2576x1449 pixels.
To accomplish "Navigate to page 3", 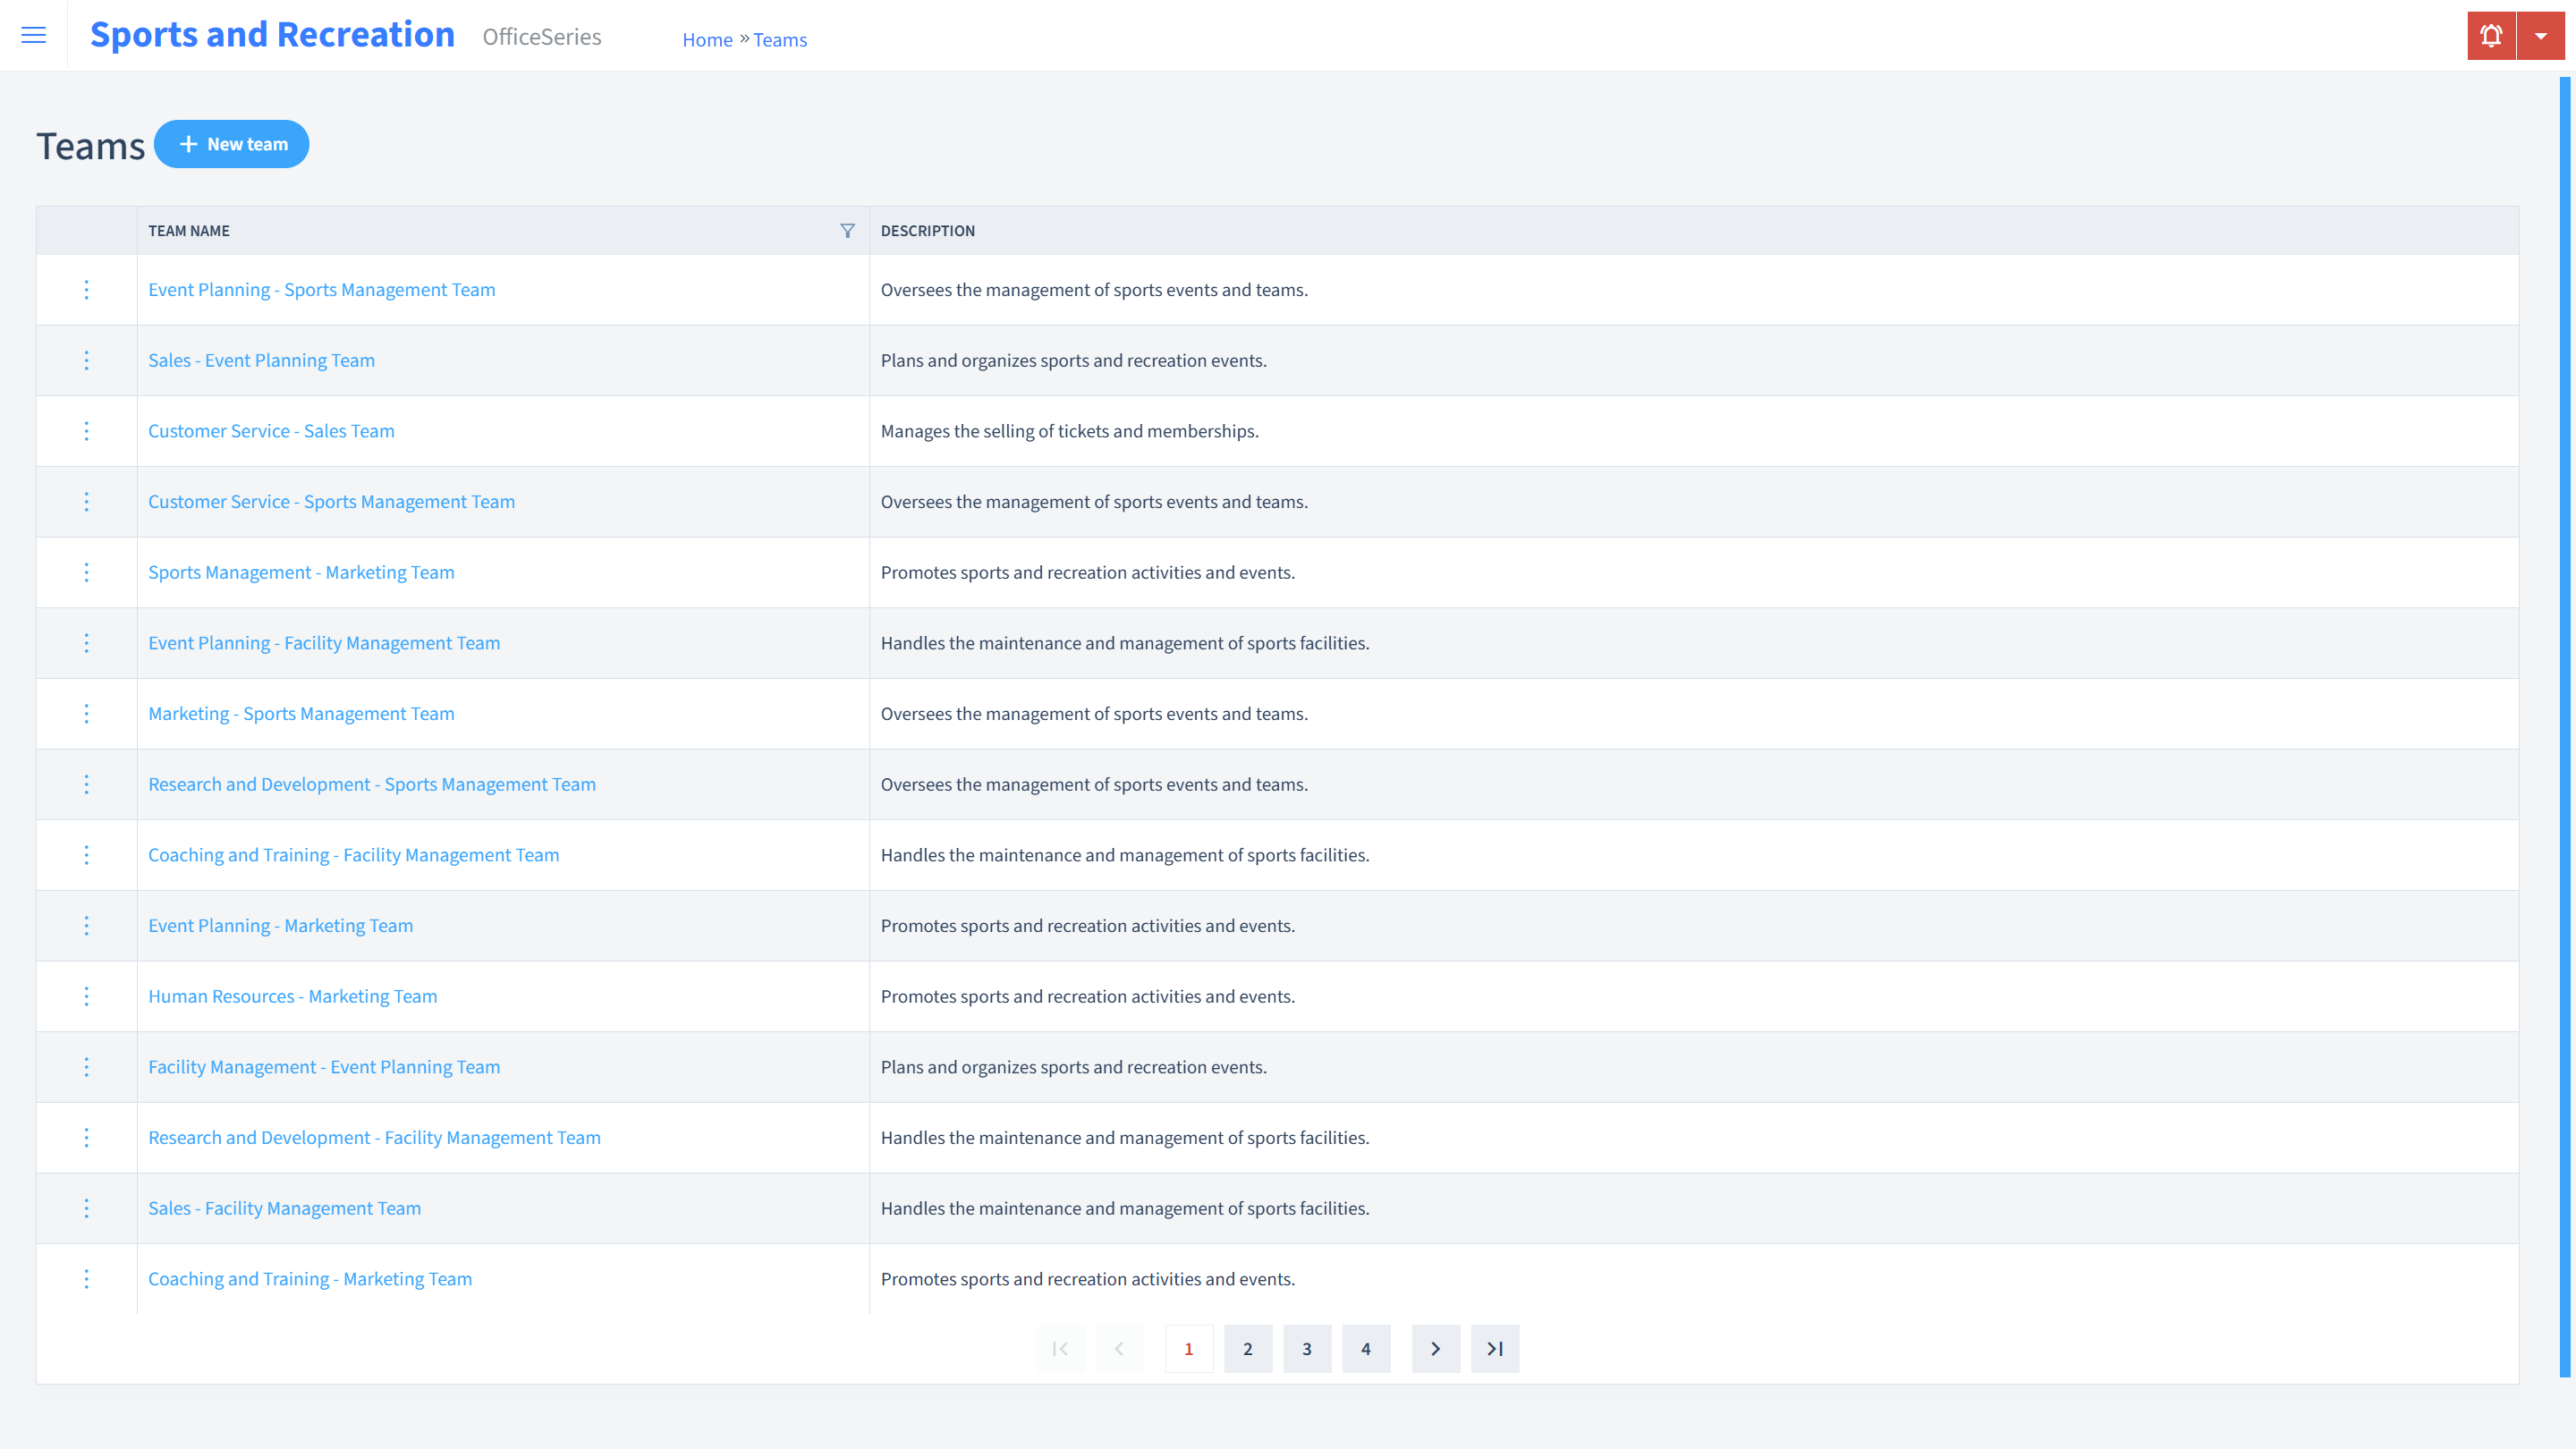I will pyautogui.click(x=1308, y=1348).
